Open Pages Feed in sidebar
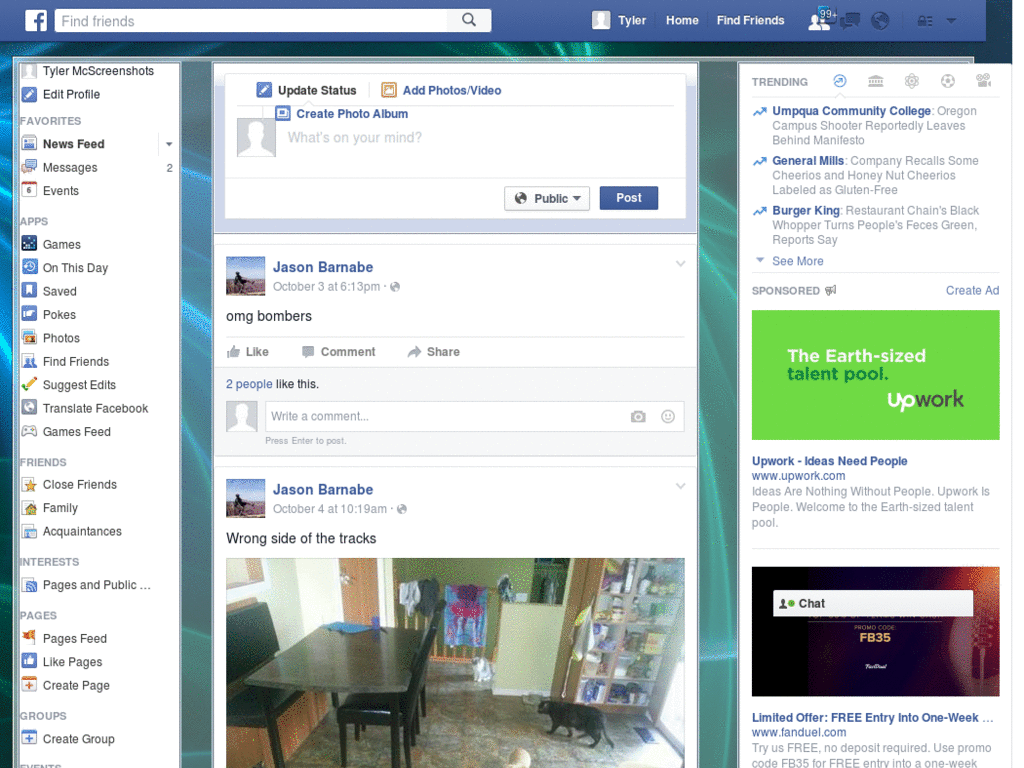The width and height of the screenshot is (1024, 768). point(65,639)
